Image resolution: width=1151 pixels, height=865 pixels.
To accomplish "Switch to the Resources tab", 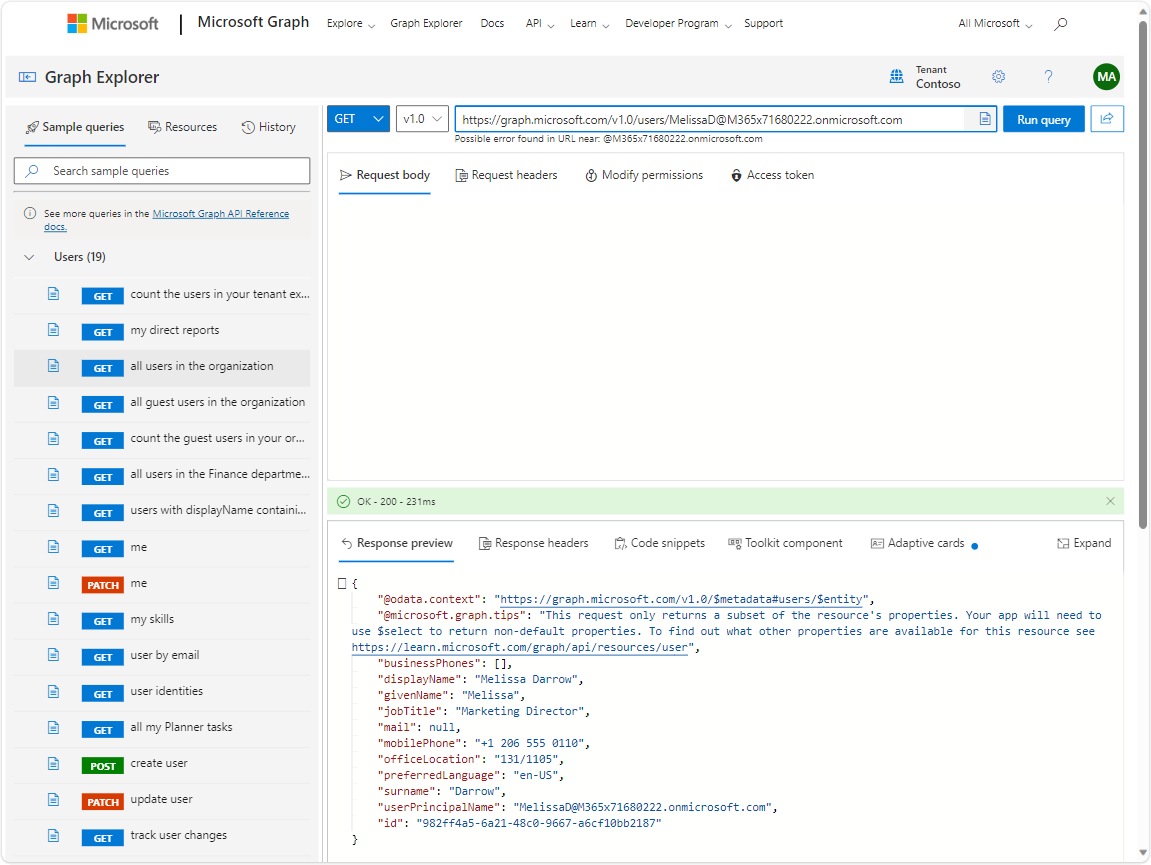I will click(x=183, y=127).
